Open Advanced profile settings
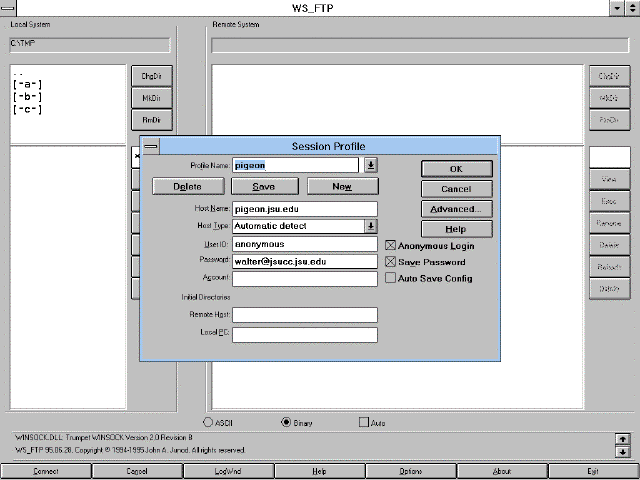 (x=456, y=209)
